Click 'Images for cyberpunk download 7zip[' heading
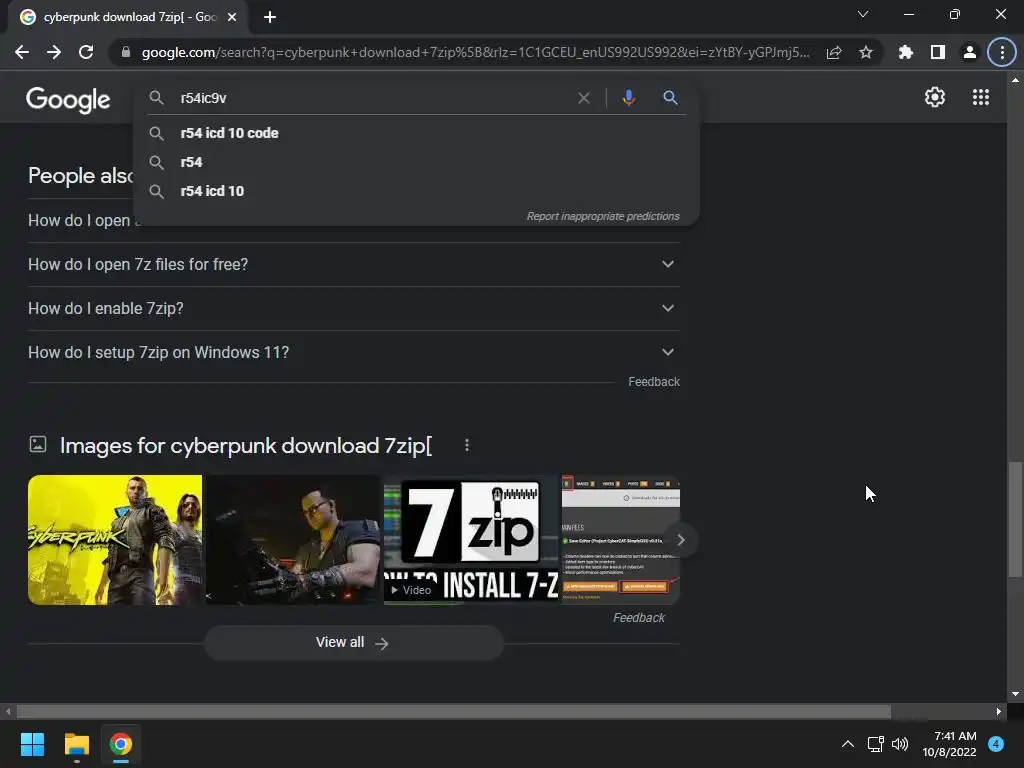1024x768 pixels. [246, 445]
